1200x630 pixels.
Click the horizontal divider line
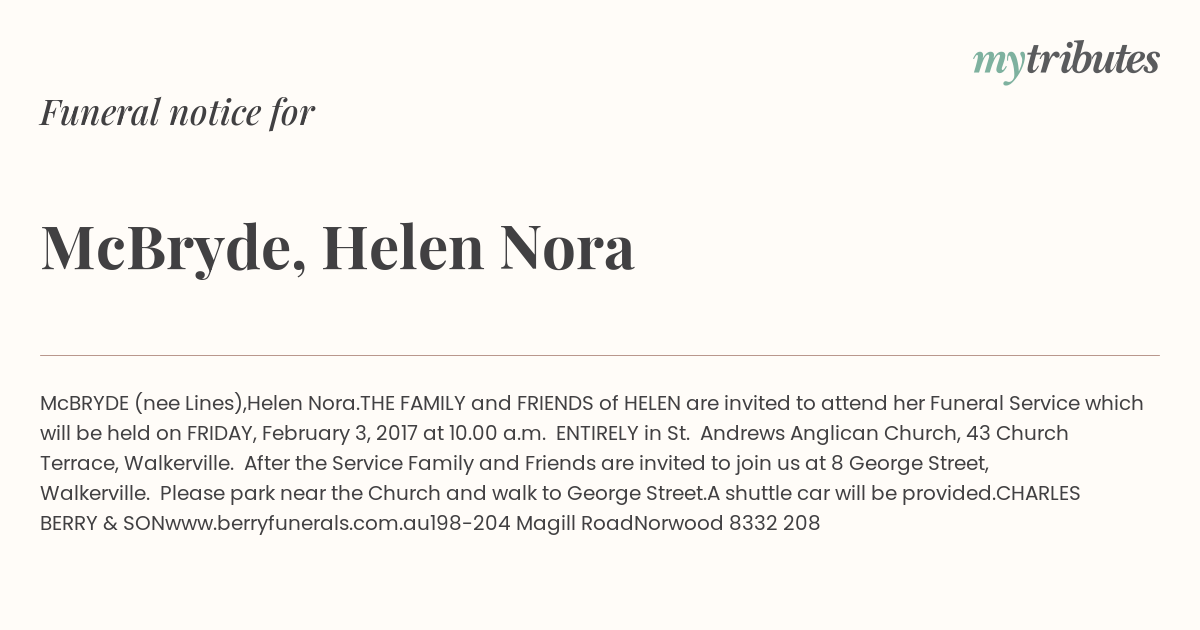(600, 355)
